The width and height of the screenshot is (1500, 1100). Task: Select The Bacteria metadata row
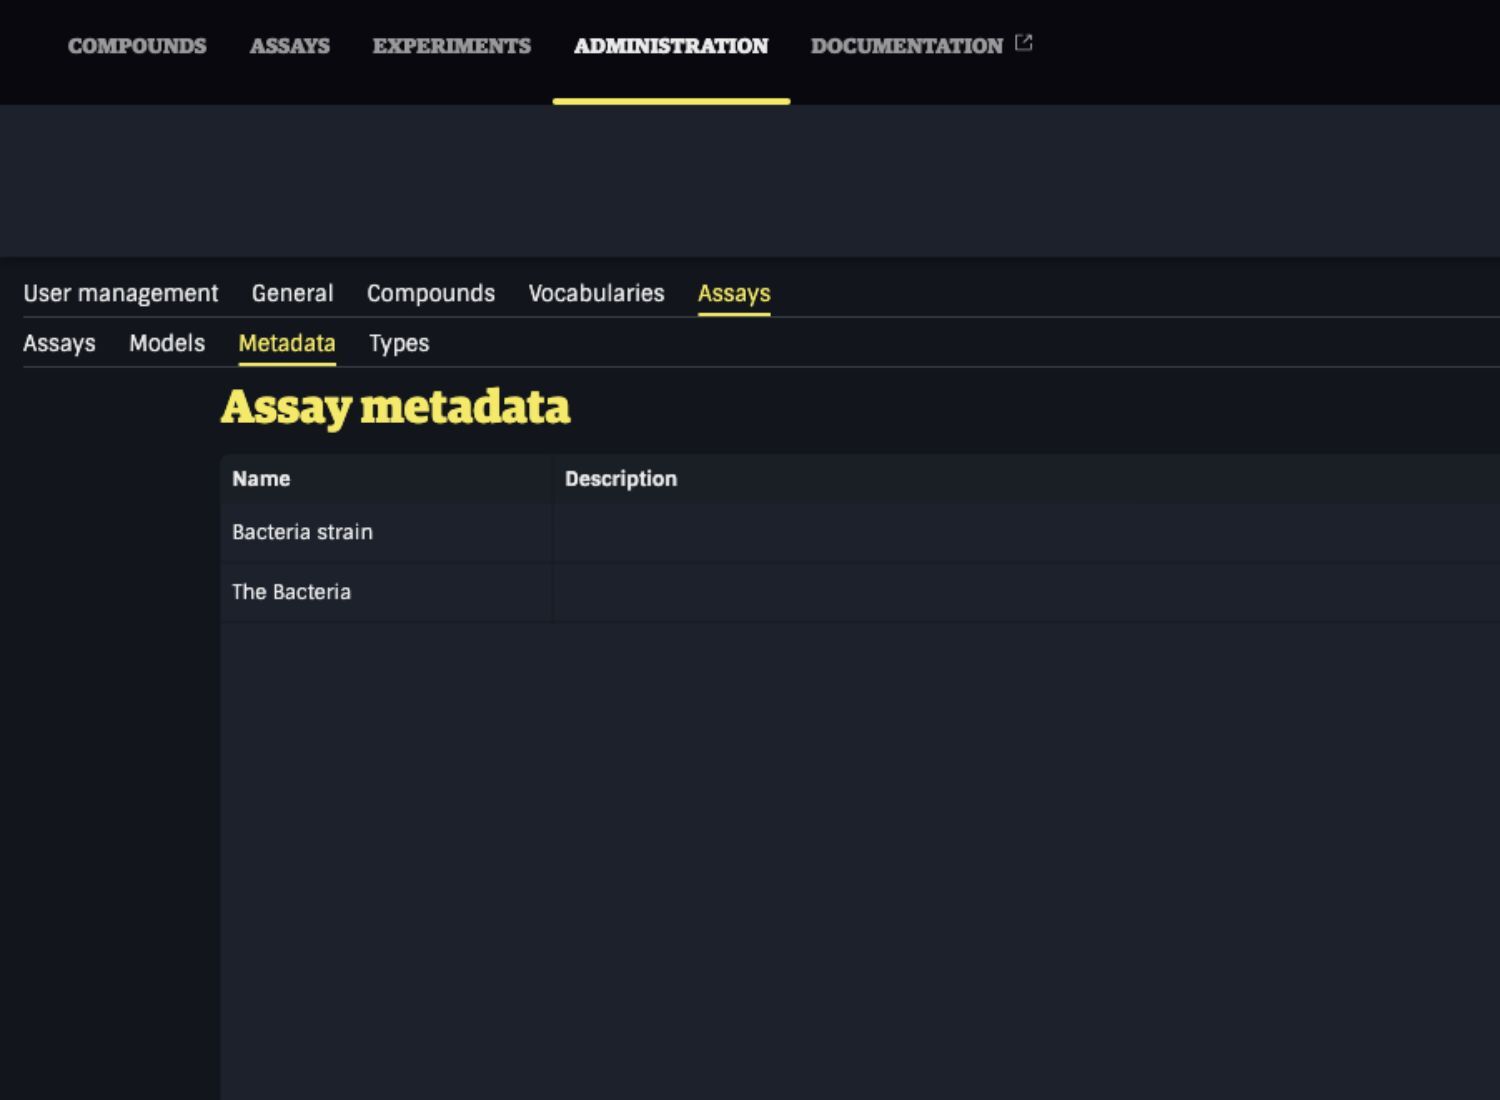tap(291, 592)
